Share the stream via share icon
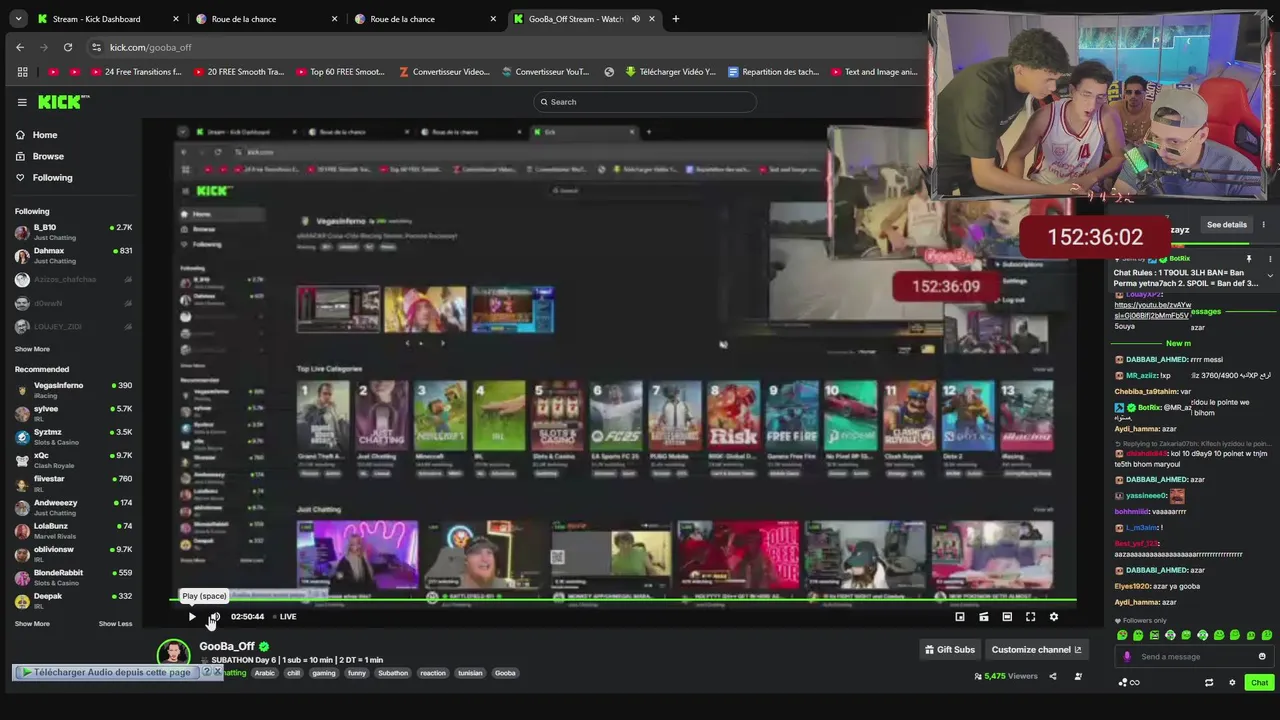 (x=1052, y=677)
